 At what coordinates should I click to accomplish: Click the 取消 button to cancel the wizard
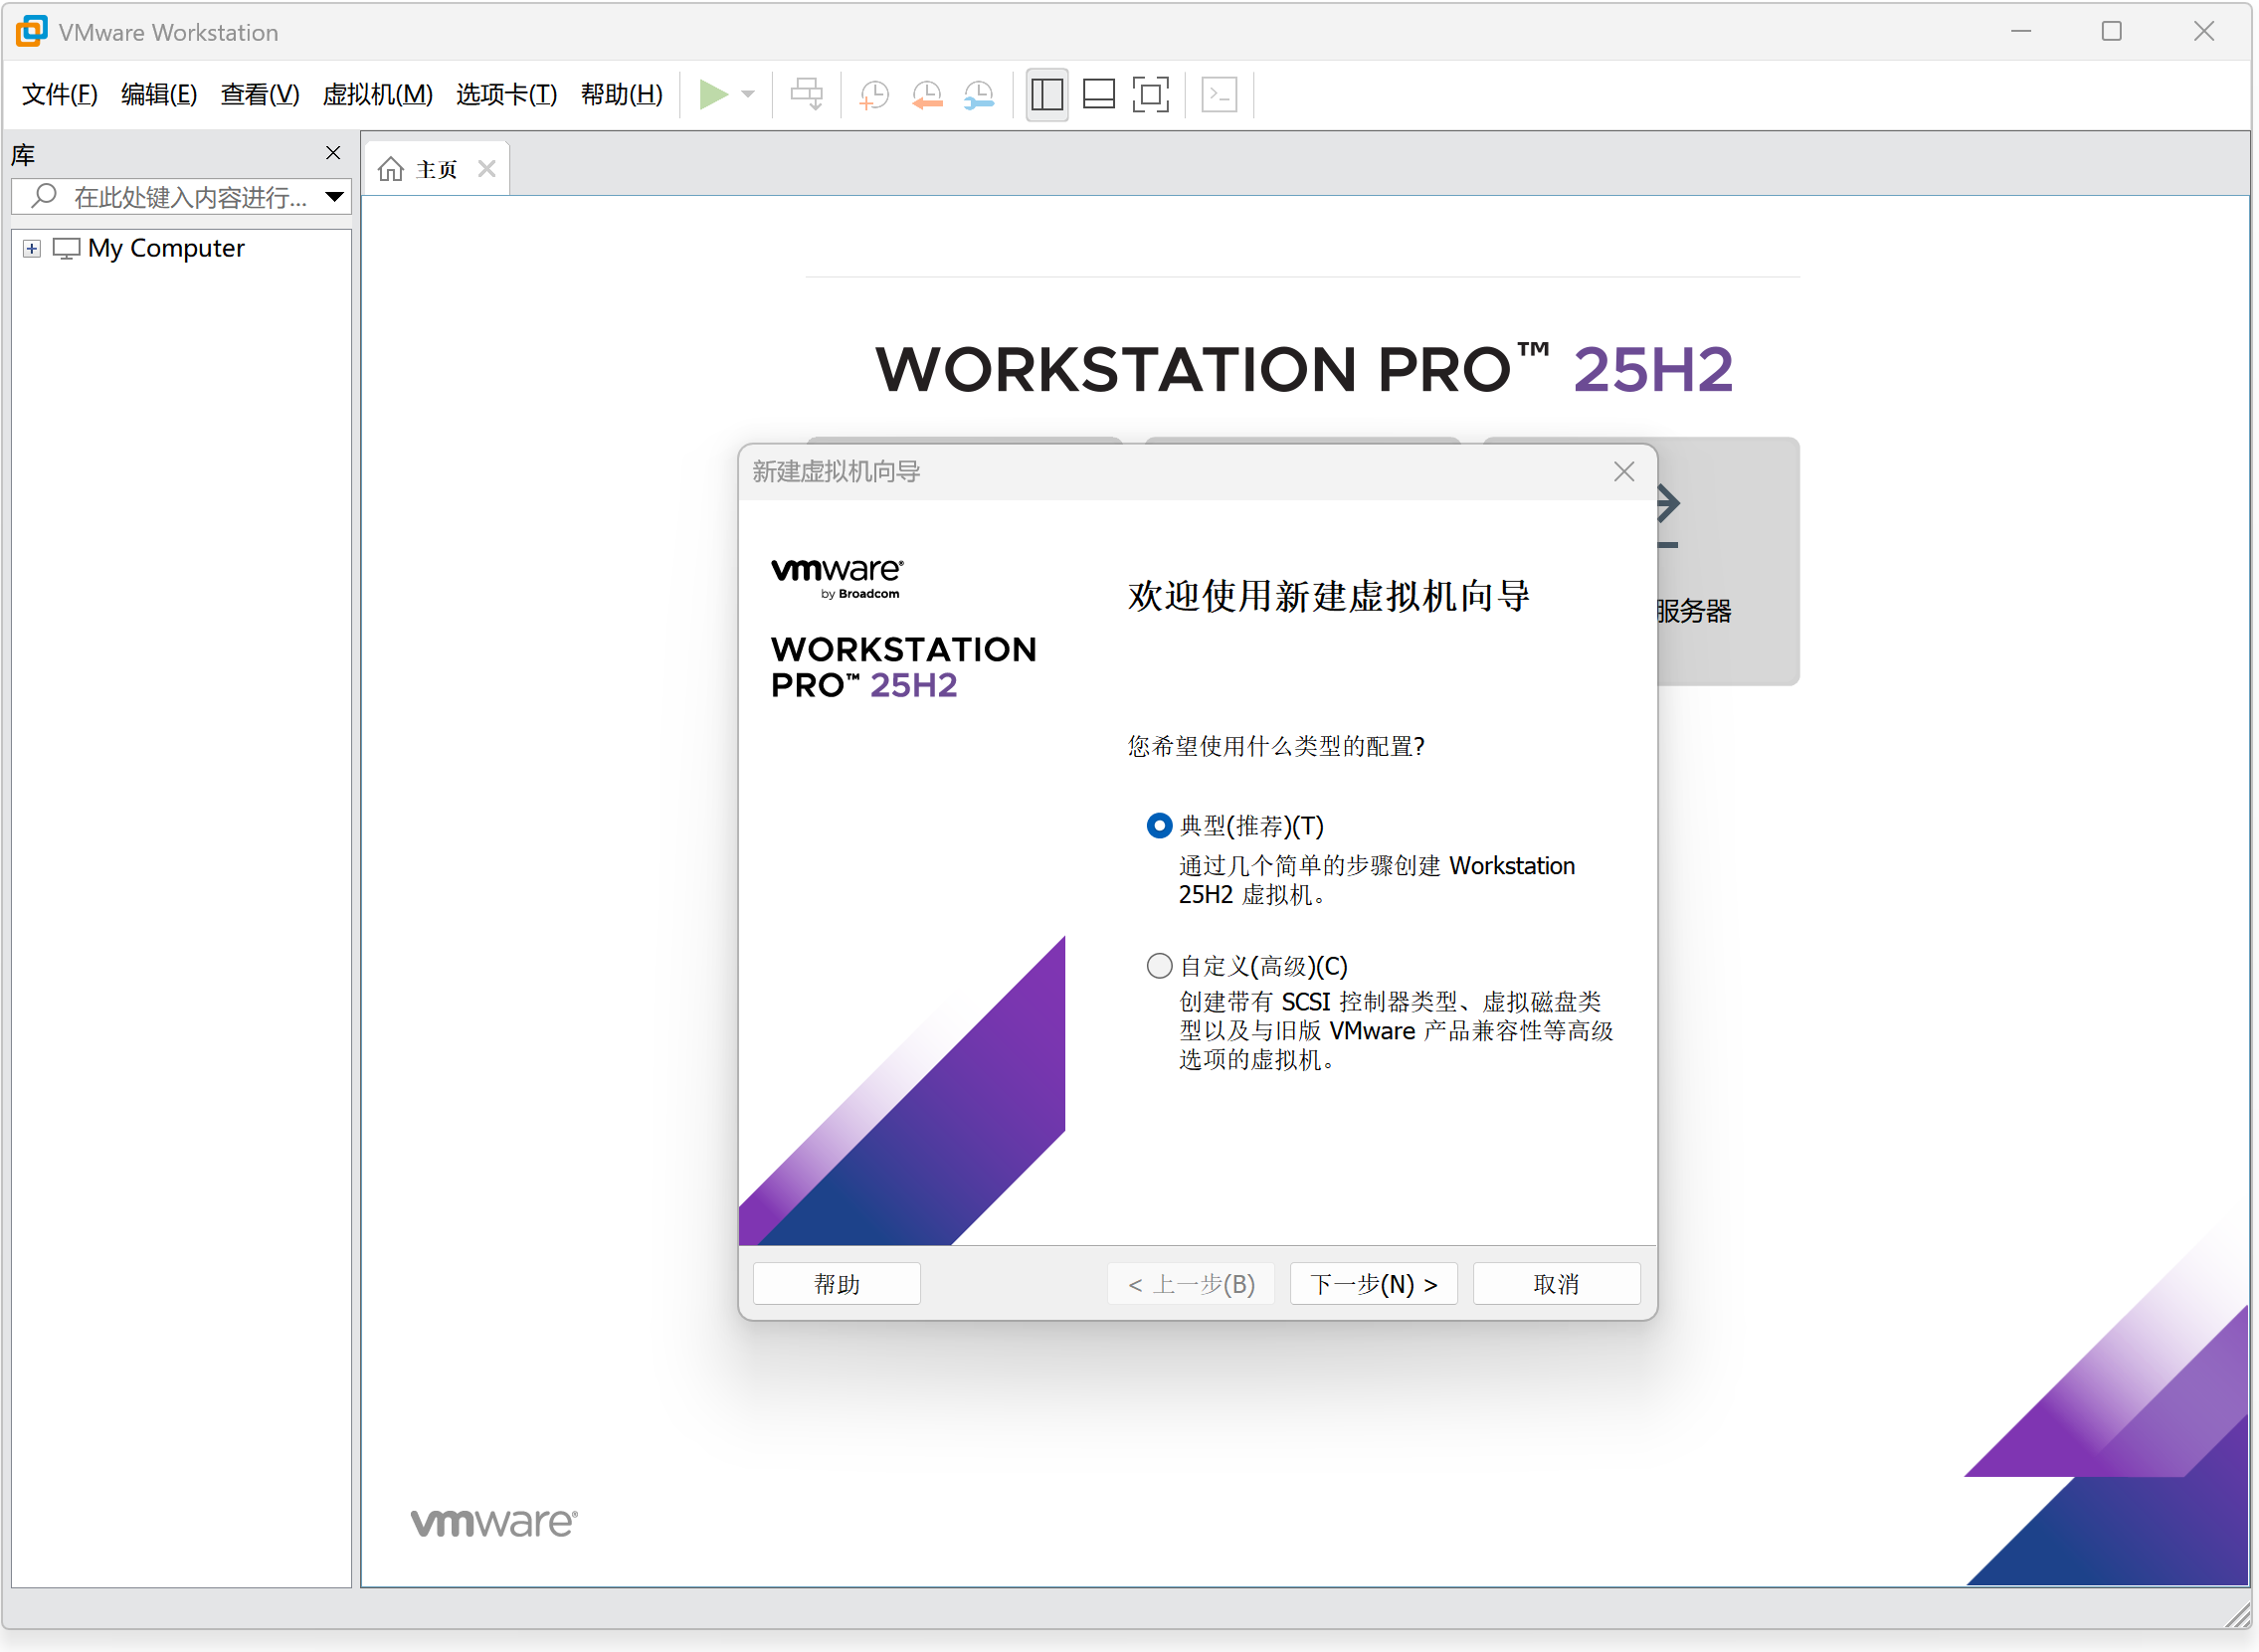coord(1556,1283)
